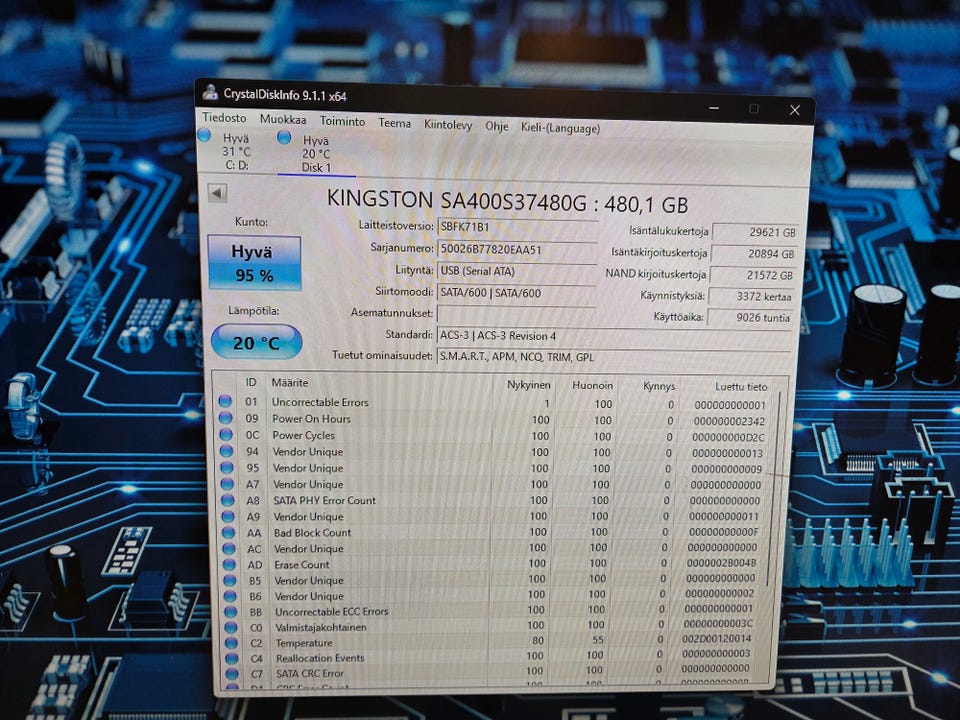
Task: Click the Luettu tieto column header
Action: click(x=741, y=386)
